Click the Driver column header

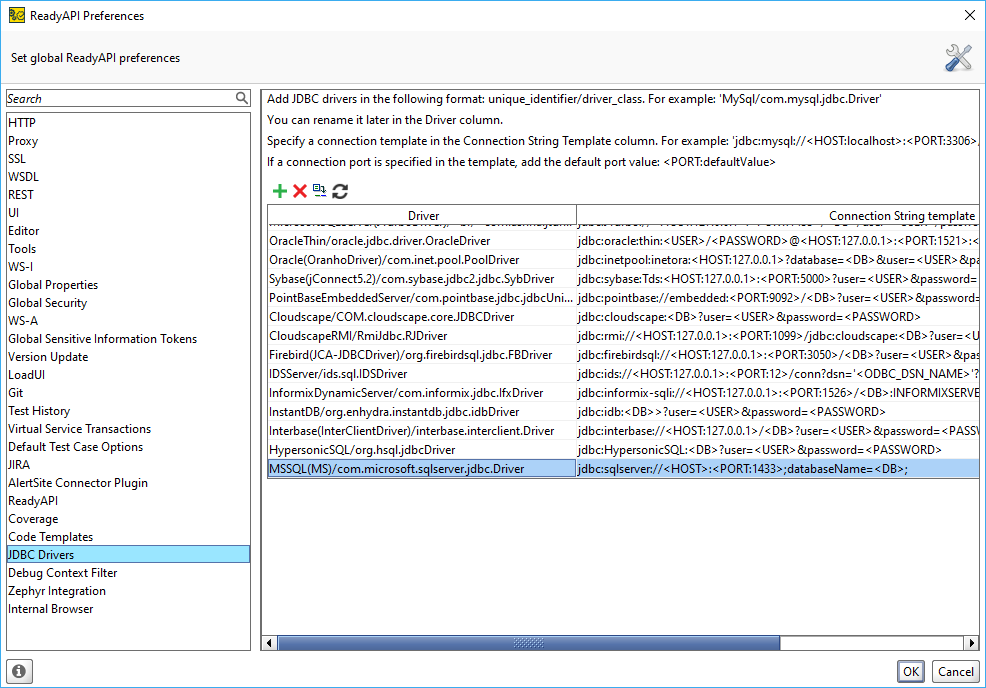(x=422, y=216)
